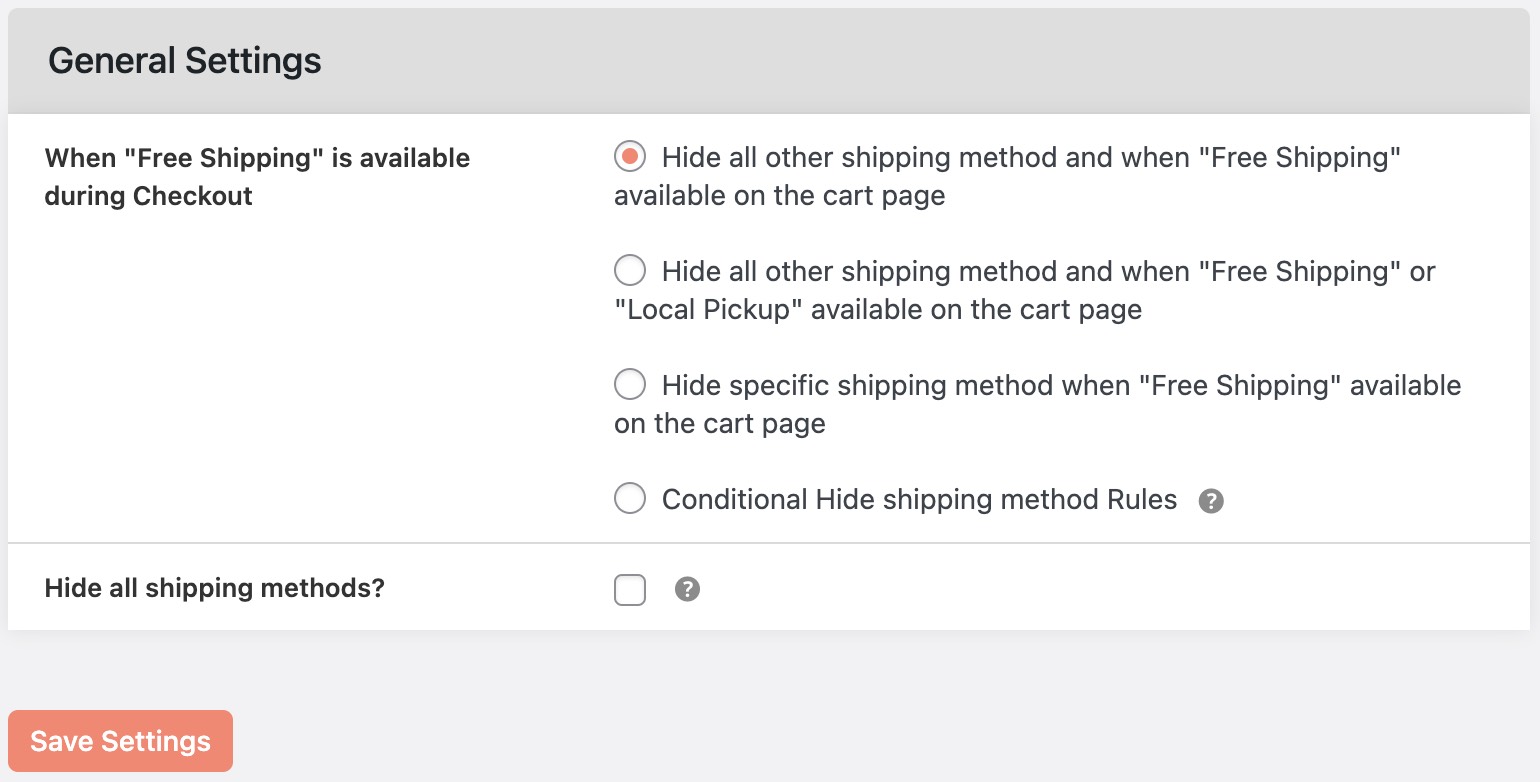Select 'Hide specific shipping method' radio button

coord(630,385)
